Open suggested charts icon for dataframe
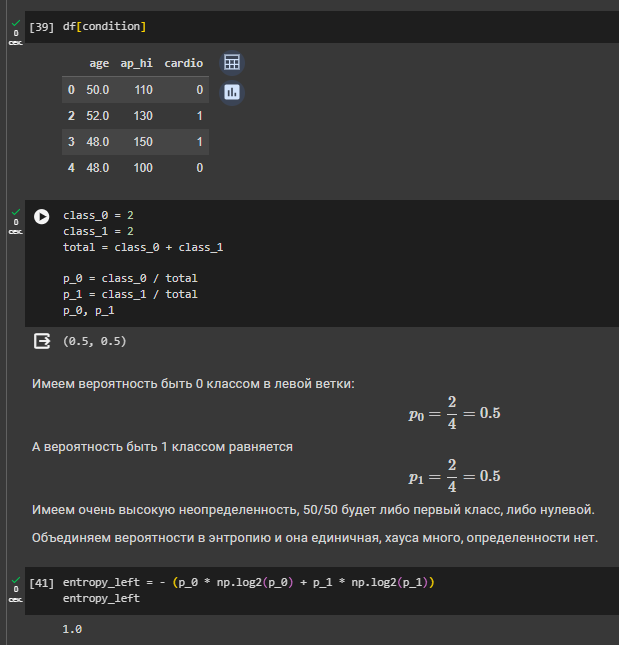 click(x=232, y=92)
